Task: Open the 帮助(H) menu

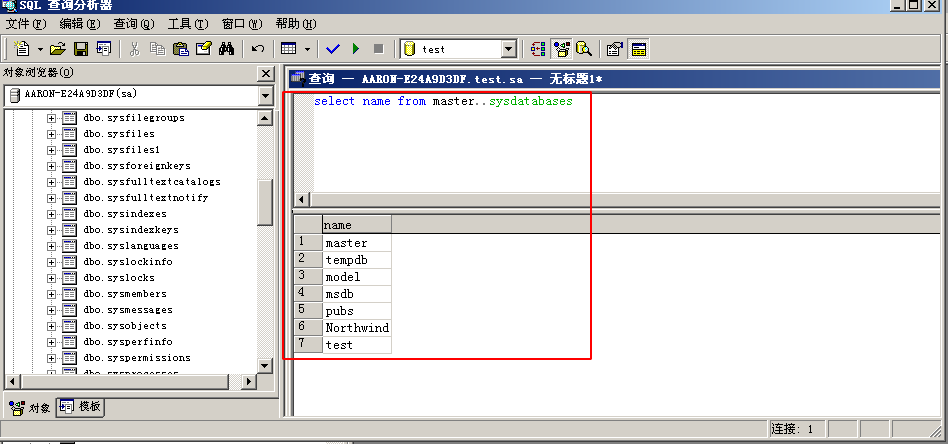Action: click(x=296, y=24)
